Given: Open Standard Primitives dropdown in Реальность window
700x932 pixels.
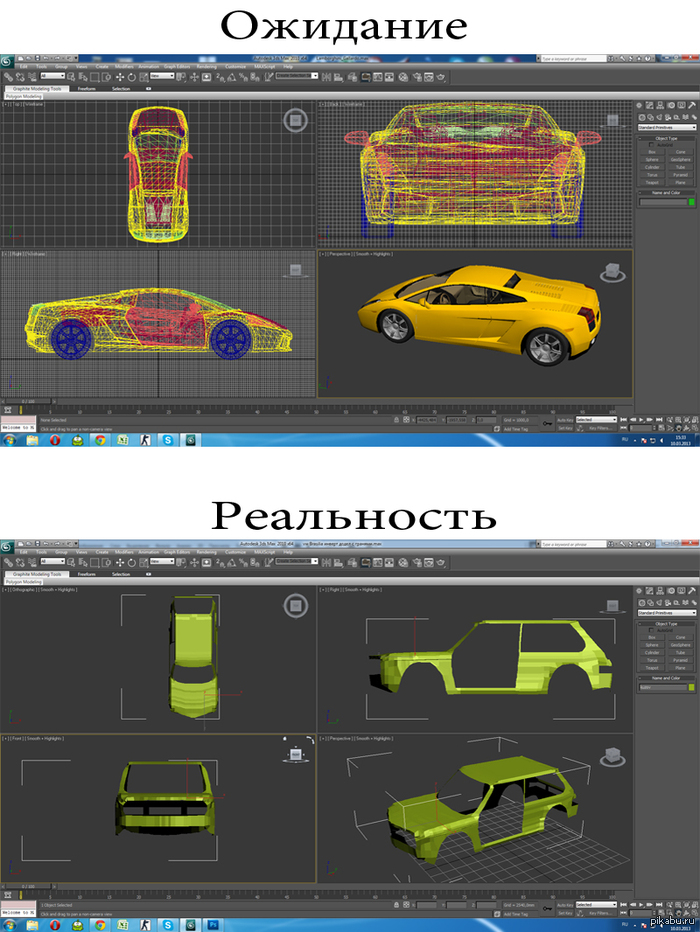Looking at the screenshot, I should (x=667, y=612).
